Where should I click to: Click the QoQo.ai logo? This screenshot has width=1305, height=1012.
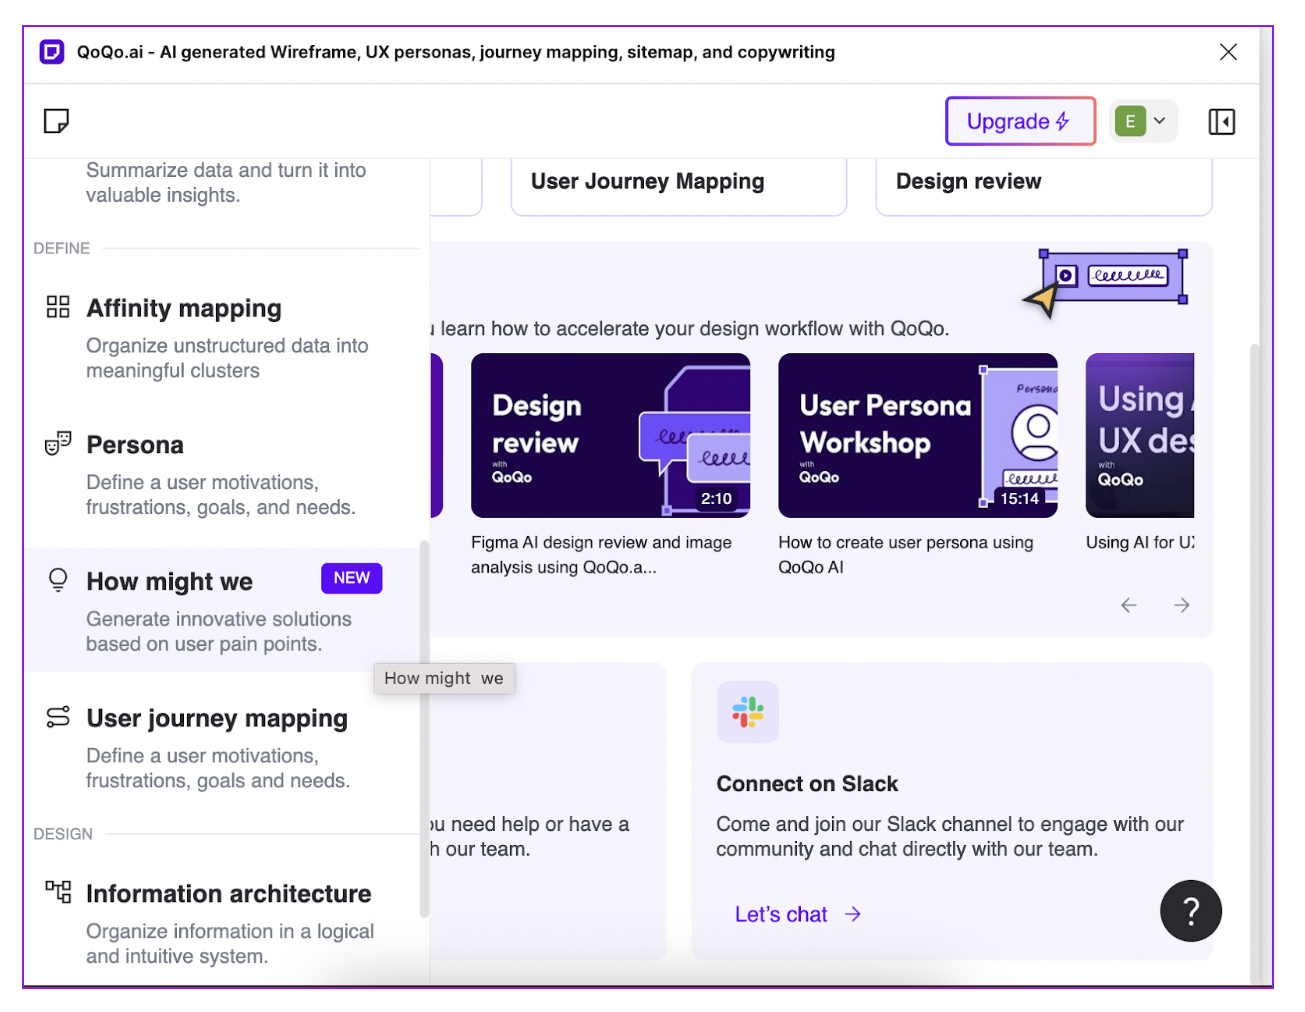pos(51,51)
